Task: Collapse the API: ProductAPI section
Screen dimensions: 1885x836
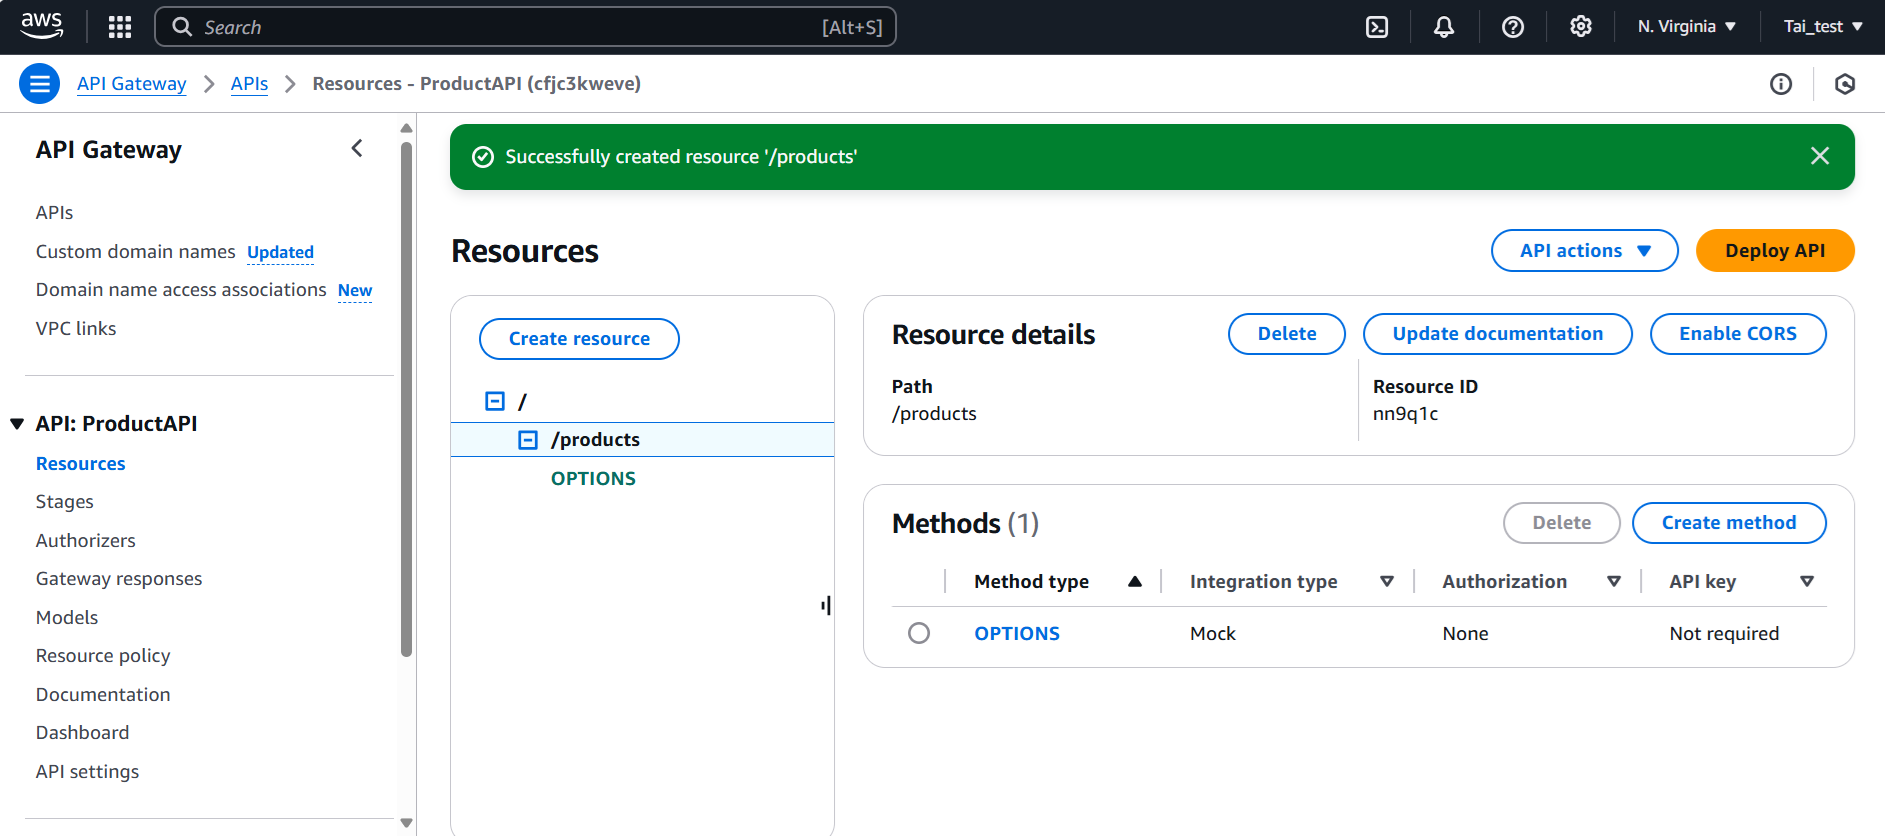Action: click(17, 424)
